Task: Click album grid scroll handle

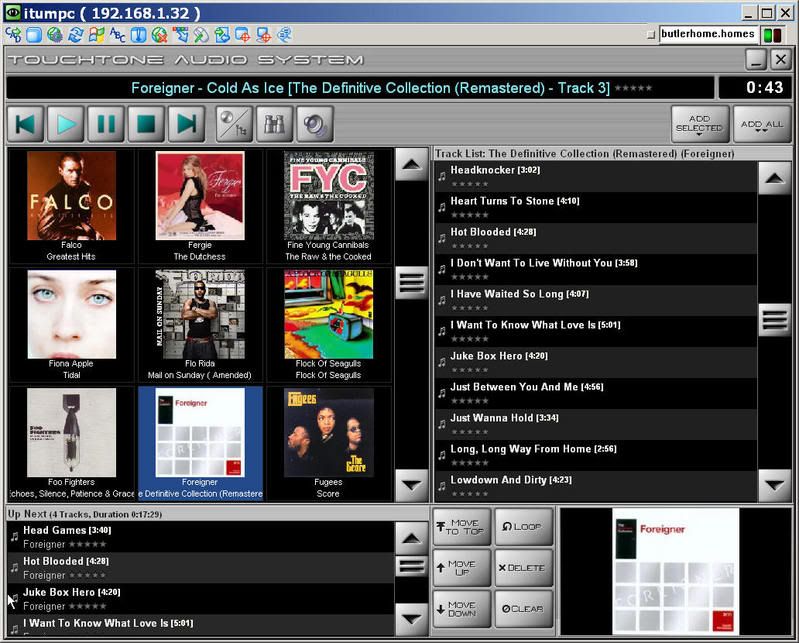Action: tap(412, 283)
